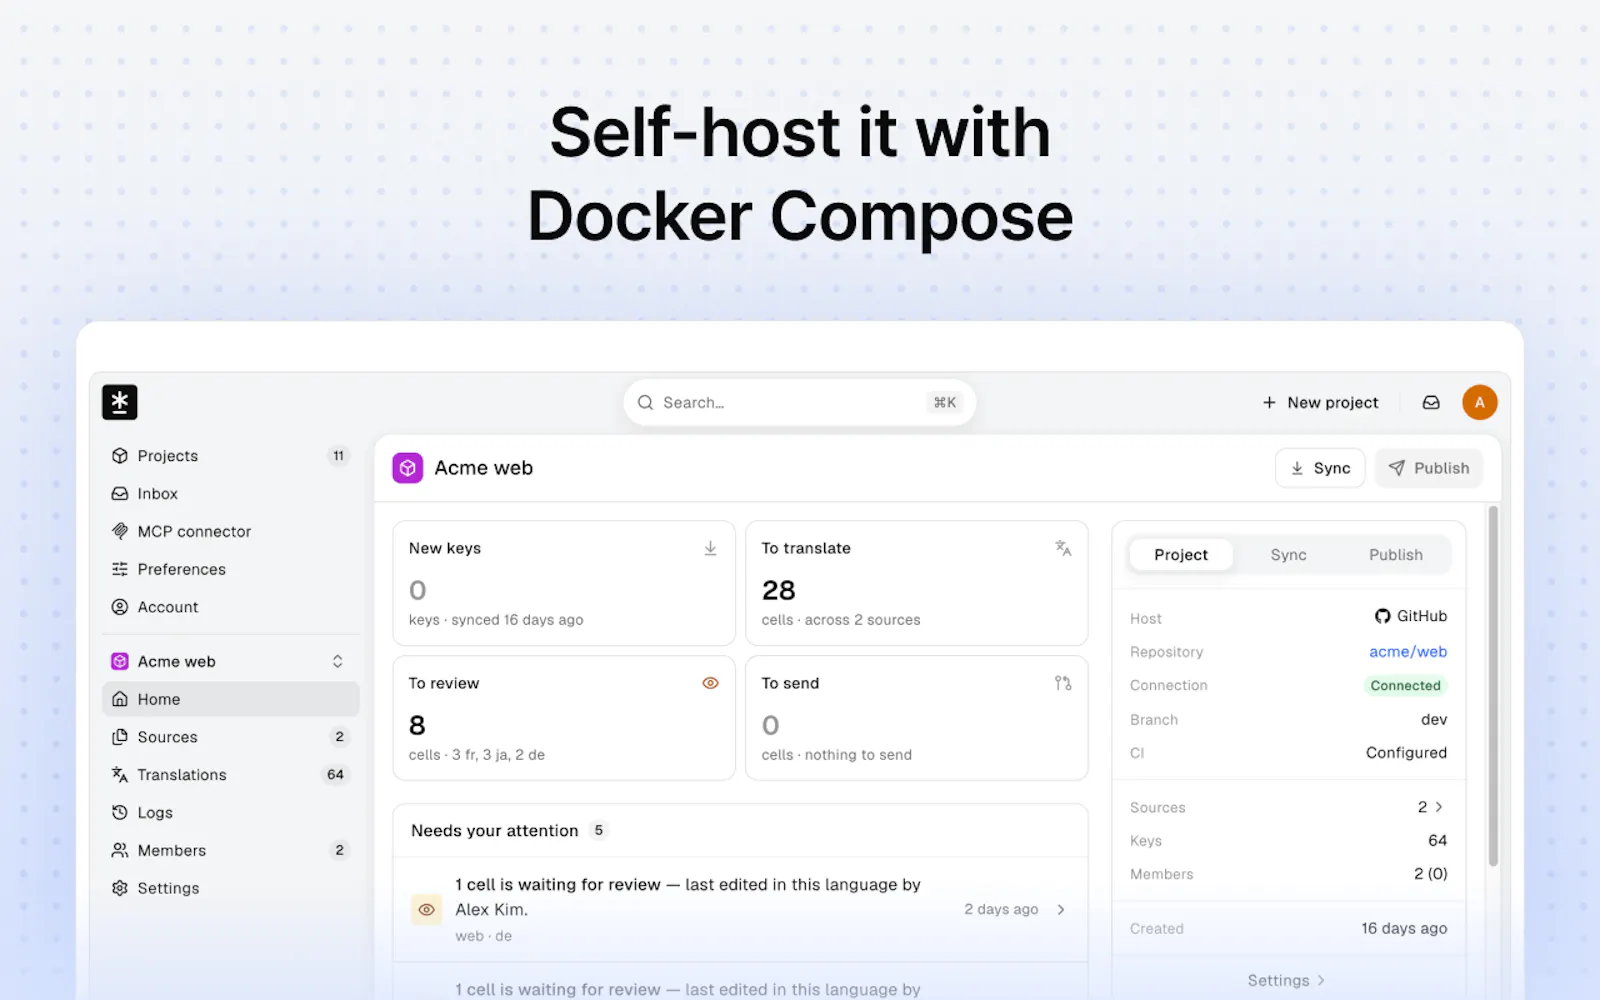Open Account in the sidebar

(x=230, y=607)
